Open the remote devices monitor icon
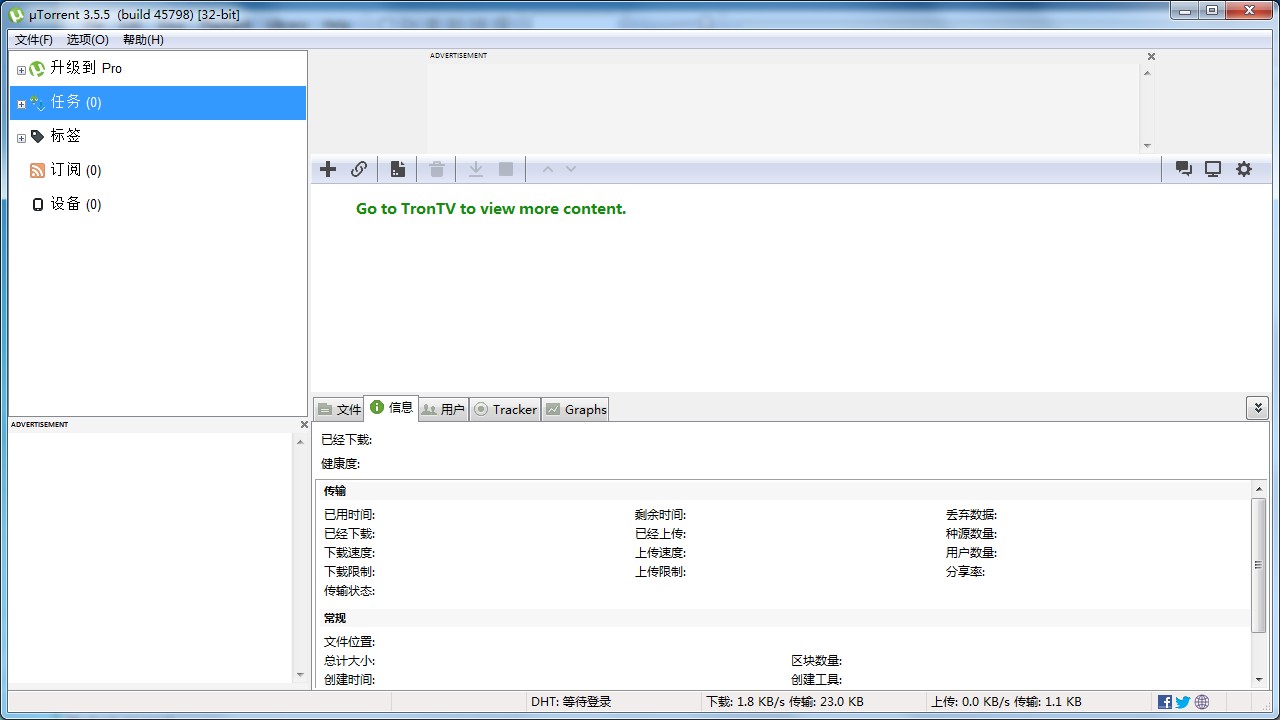This screenshot has width=1280, height=720. [x=1213, y=169]
